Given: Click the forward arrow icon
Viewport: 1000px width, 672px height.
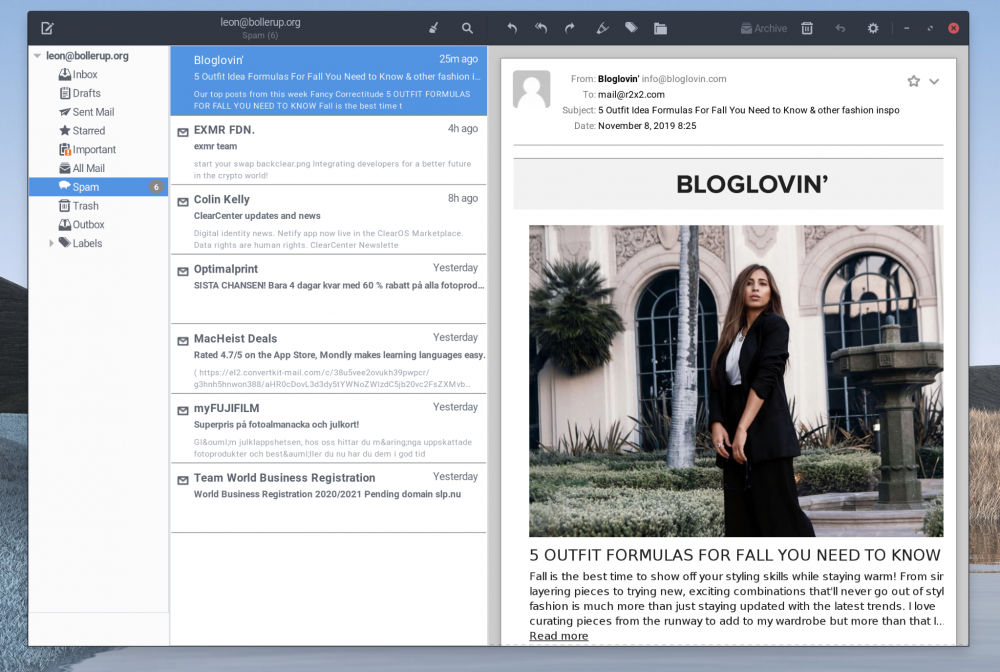Looking at the screenshot, I should (570, 28).
